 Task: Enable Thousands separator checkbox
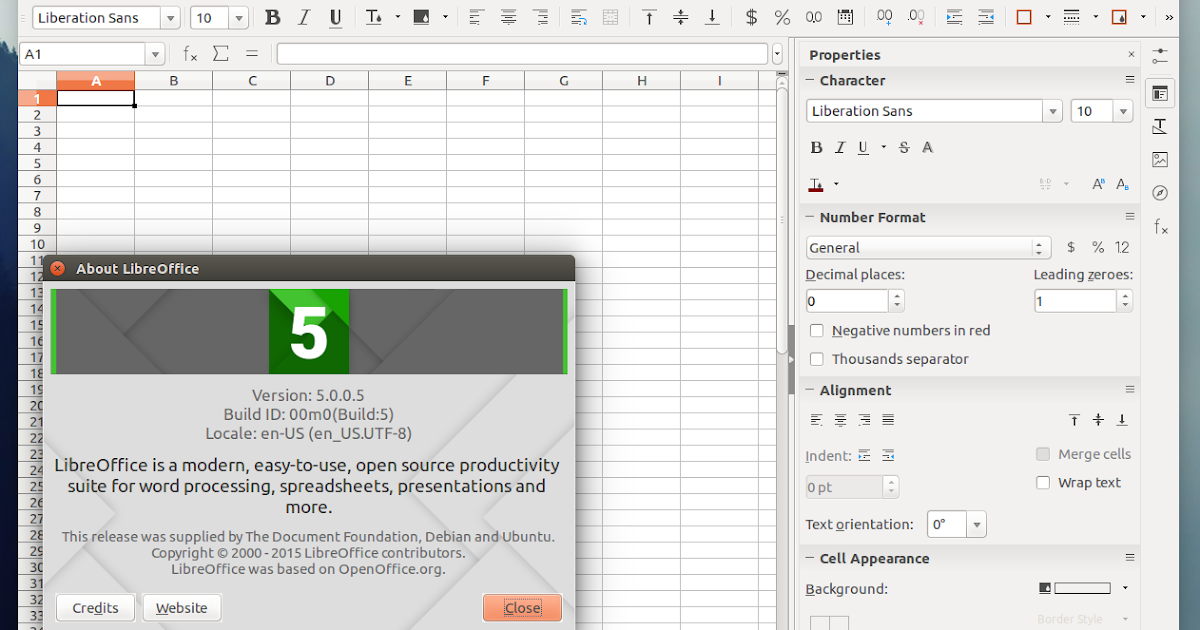[x=816, y=359]
